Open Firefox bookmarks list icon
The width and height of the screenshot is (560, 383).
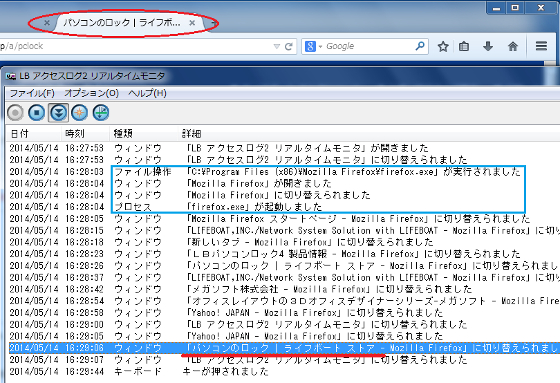(x=464, y=46)
